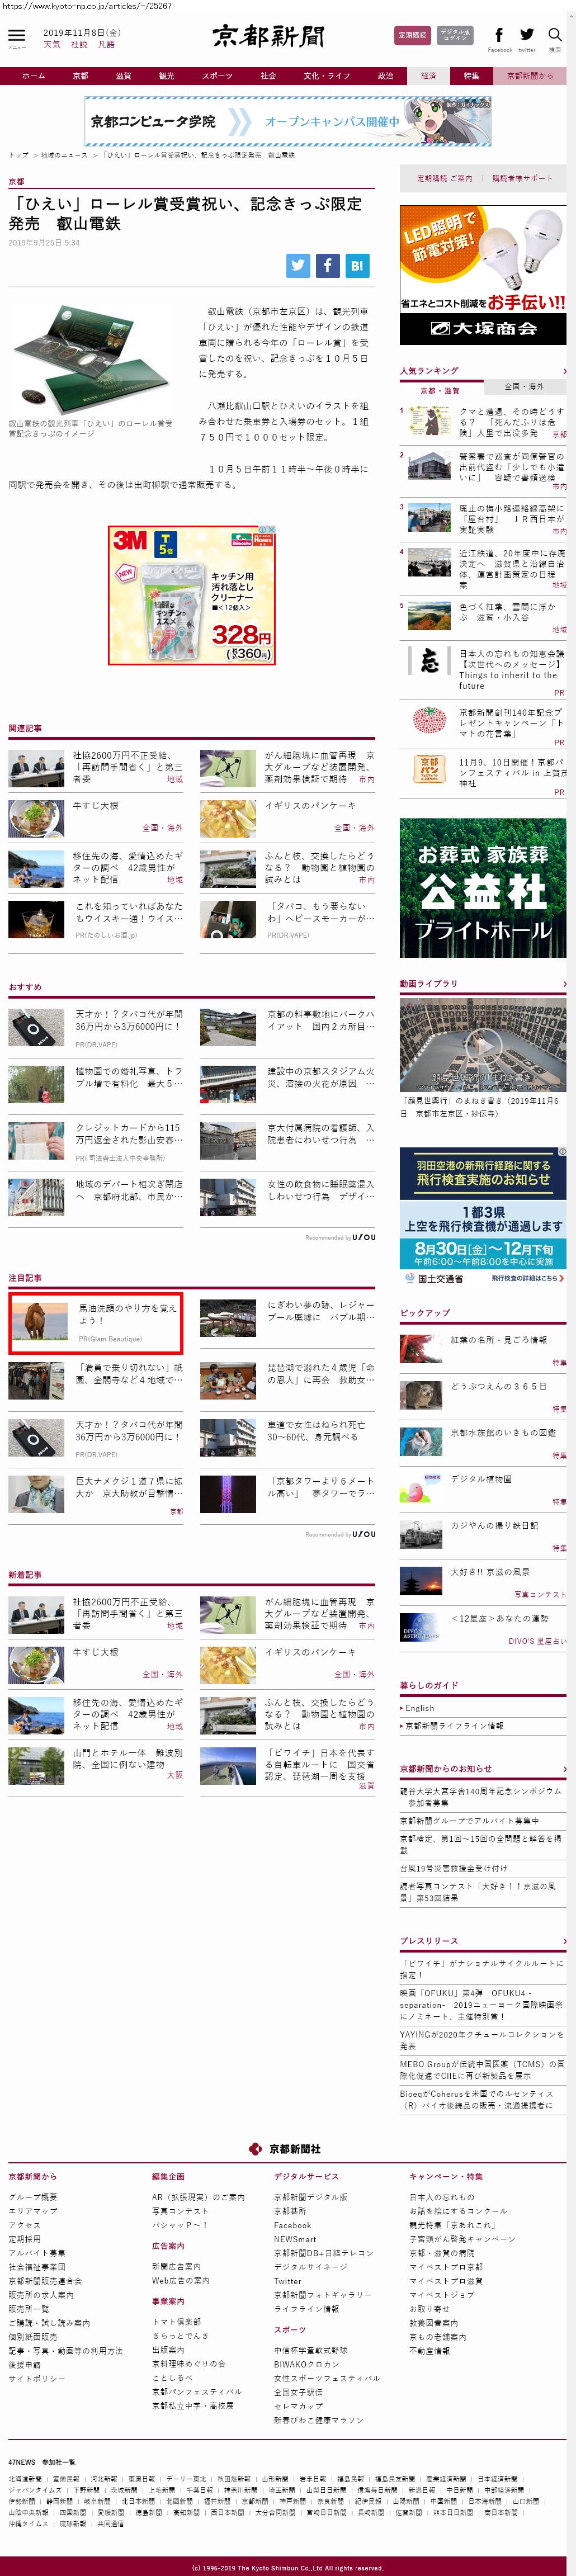Select the 京都・滋賀 ranking tab
Viewport: 576px width, 2576px height.
coord(440,390)
